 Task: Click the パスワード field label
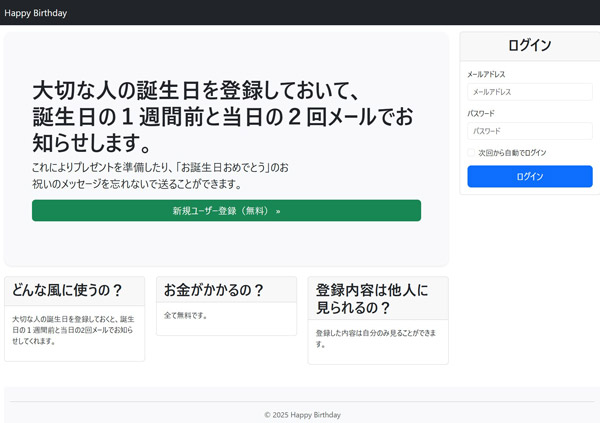pyautogui.click(x=481, y=114)
